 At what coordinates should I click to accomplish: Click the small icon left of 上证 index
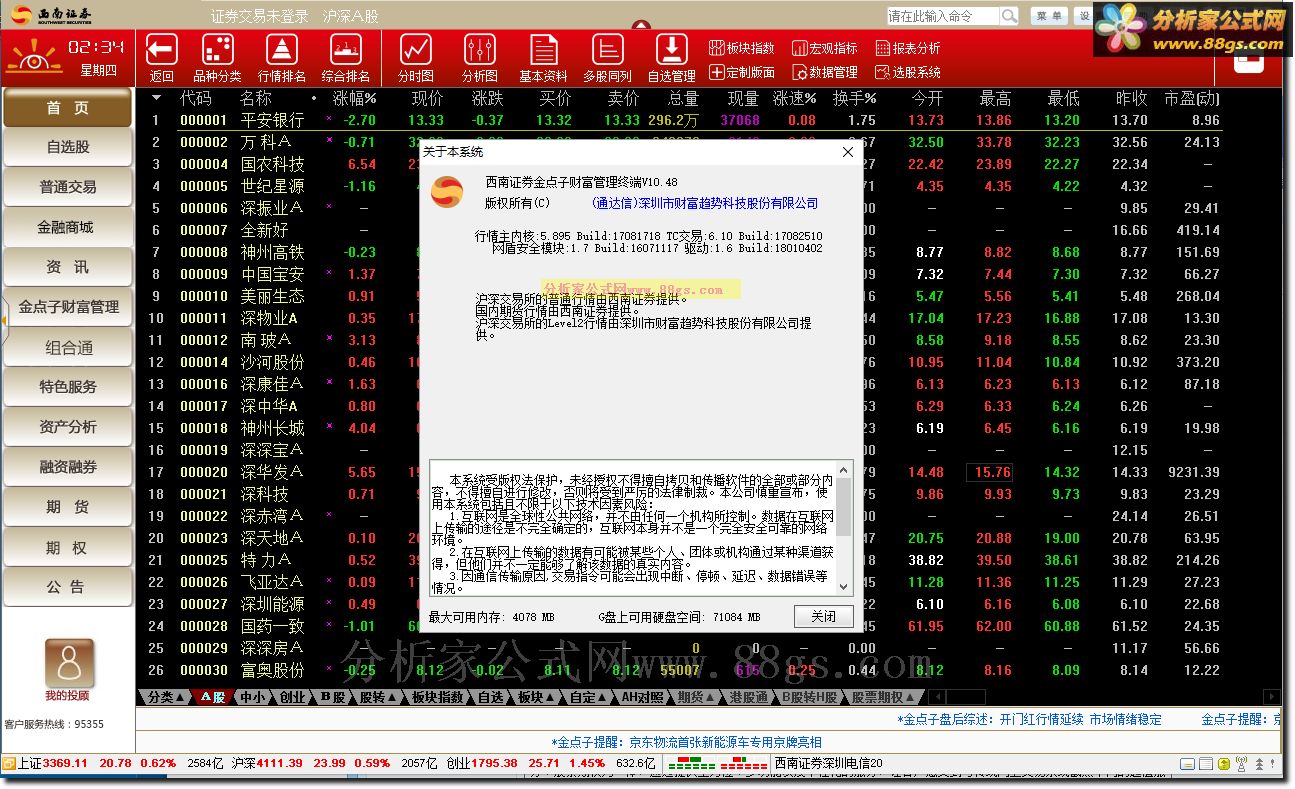(x=9, y=764)
